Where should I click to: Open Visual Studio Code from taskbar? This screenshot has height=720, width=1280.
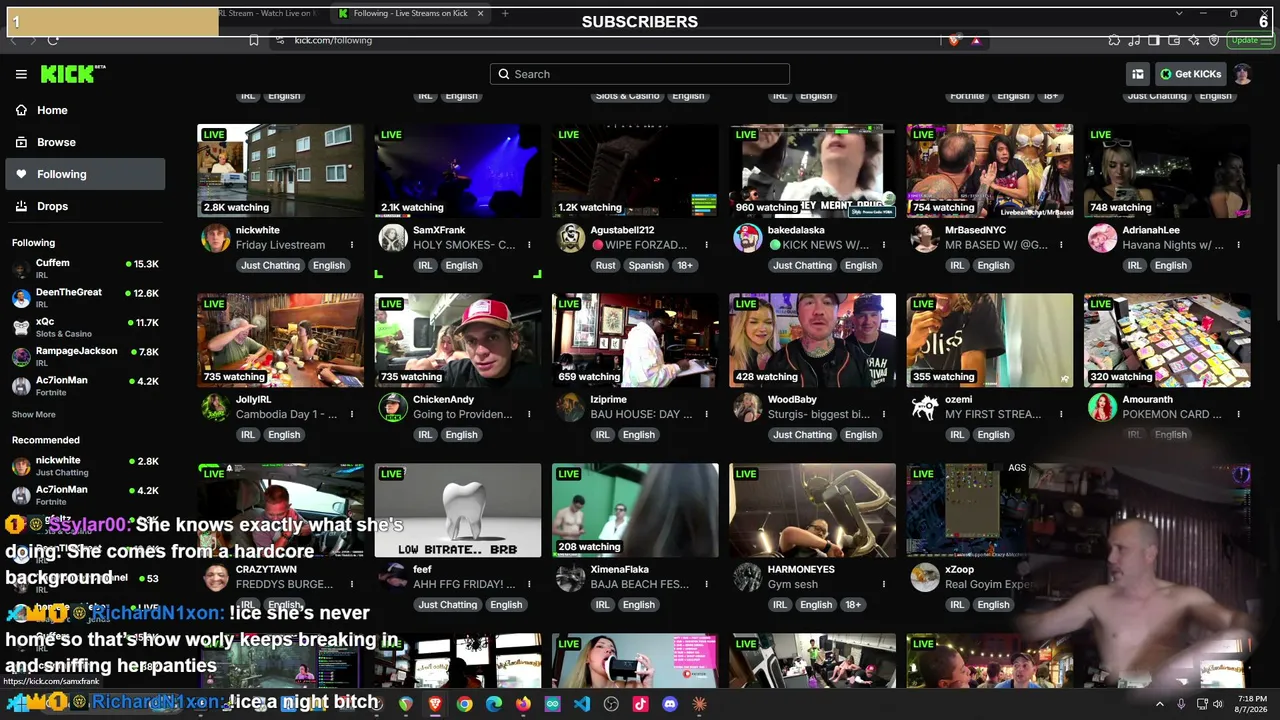pyautogui.click(x=582, y=704)
